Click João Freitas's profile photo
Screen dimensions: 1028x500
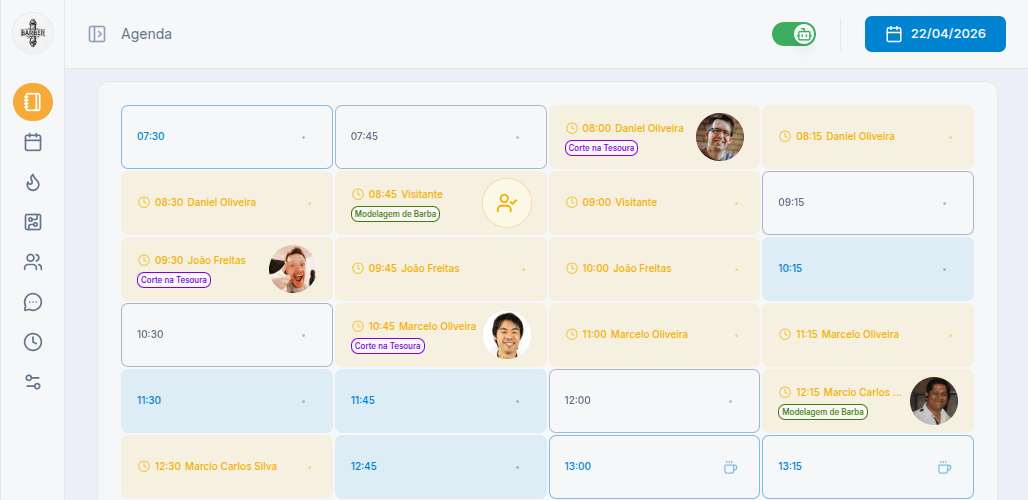point(293,269)
